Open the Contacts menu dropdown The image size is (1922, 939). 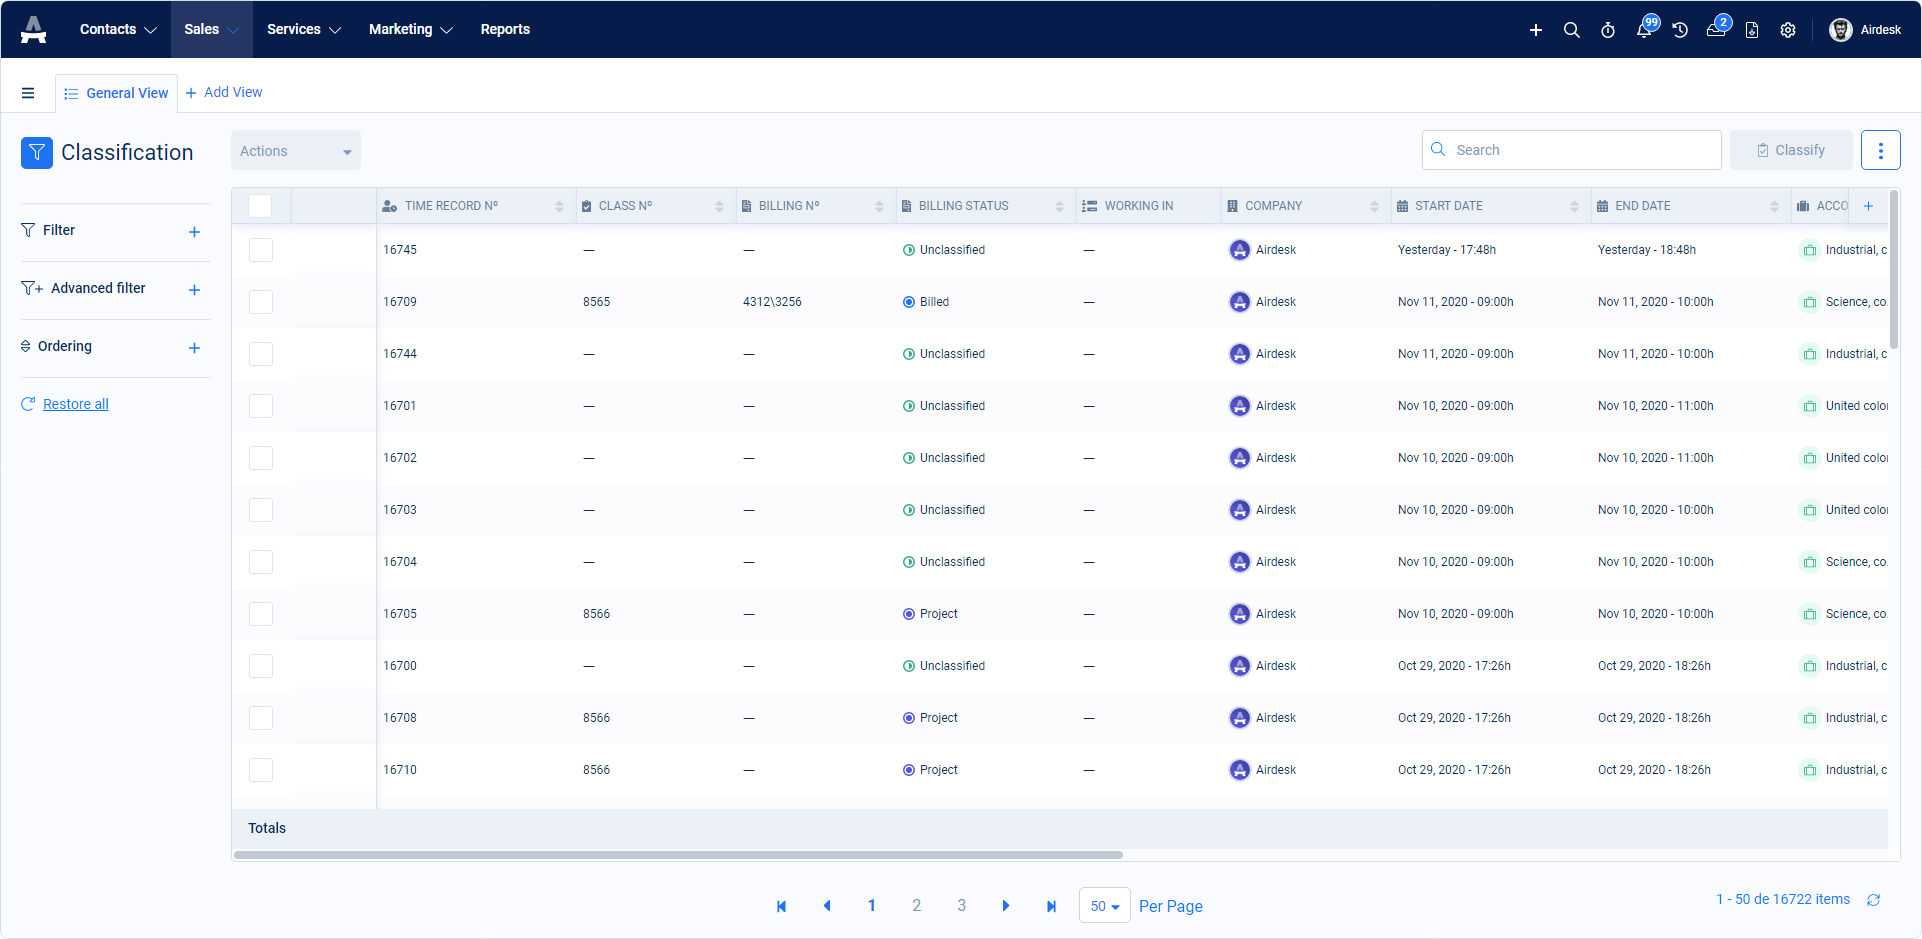click(118, 29)
